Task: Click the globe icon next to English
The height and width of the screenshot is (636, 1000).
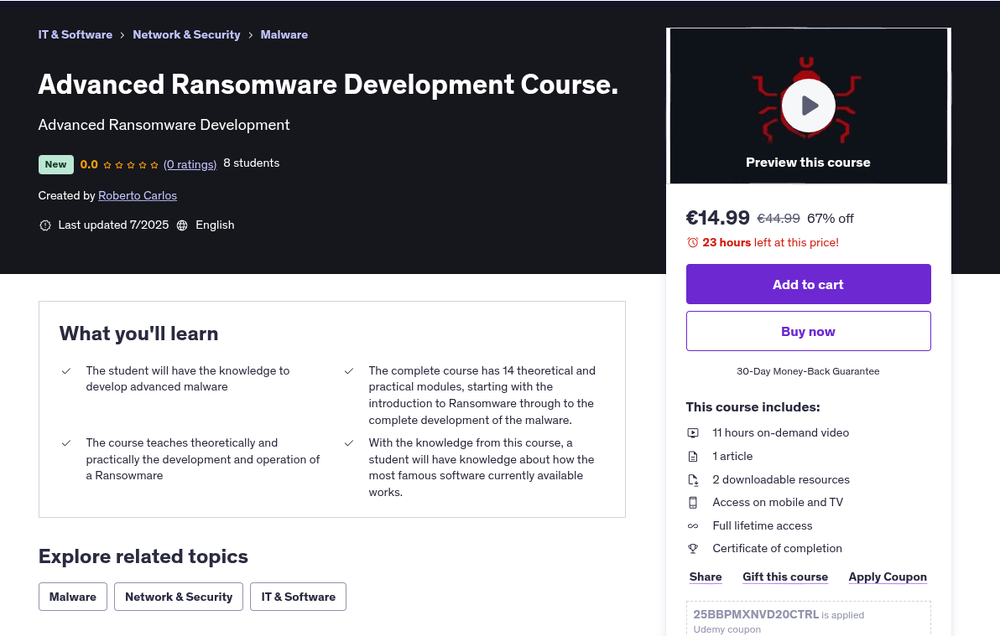Action: click(185, 225)
